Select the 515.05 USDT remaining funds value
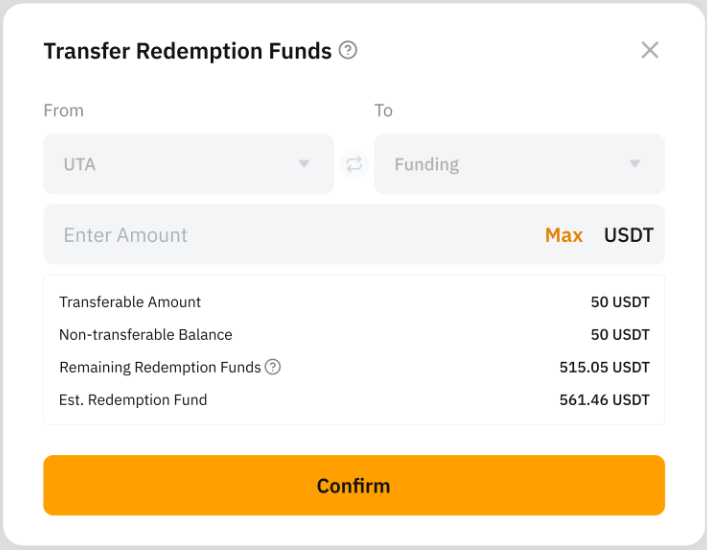Screen dimensions: 707x550 coord(604,367)
